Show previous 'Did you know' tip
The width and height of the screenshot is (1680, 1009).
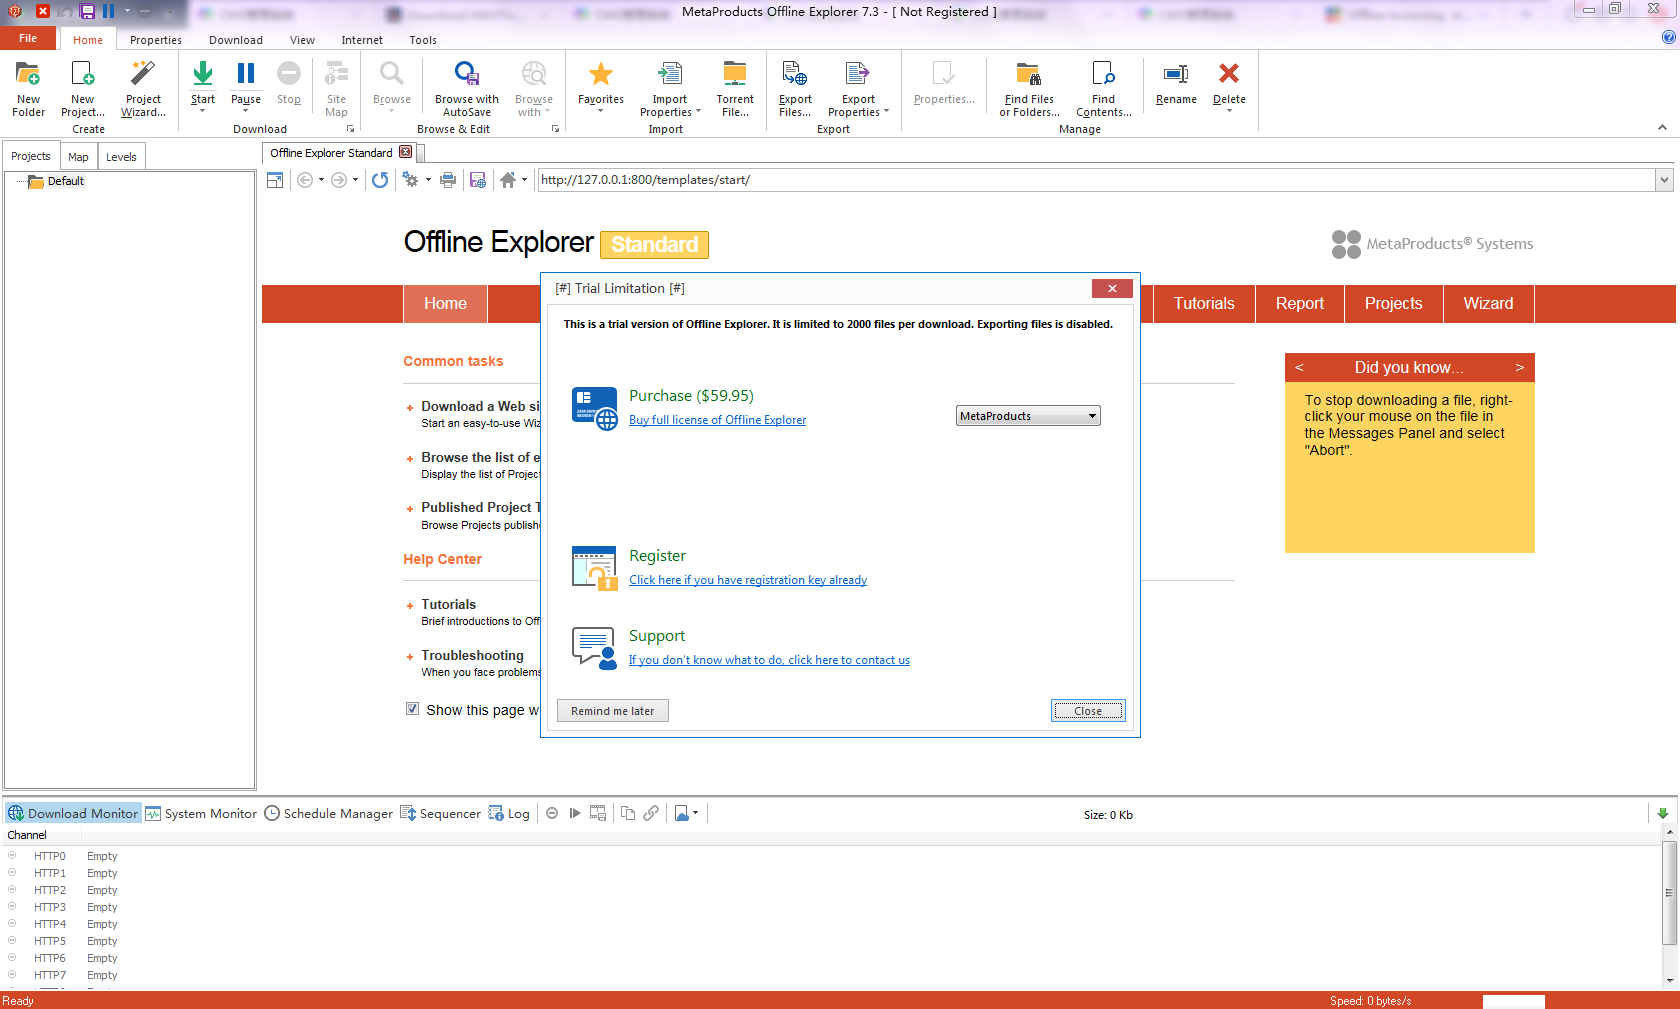[x=1299, y=367]
